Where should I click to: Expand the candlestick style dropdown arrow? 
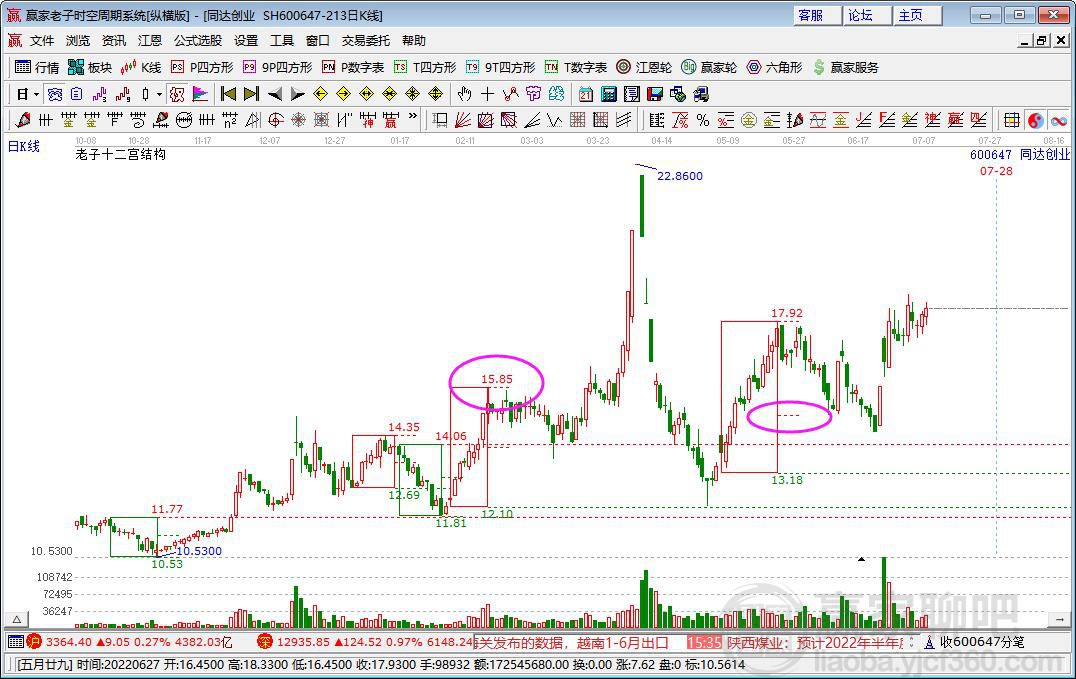click(159, 94)
